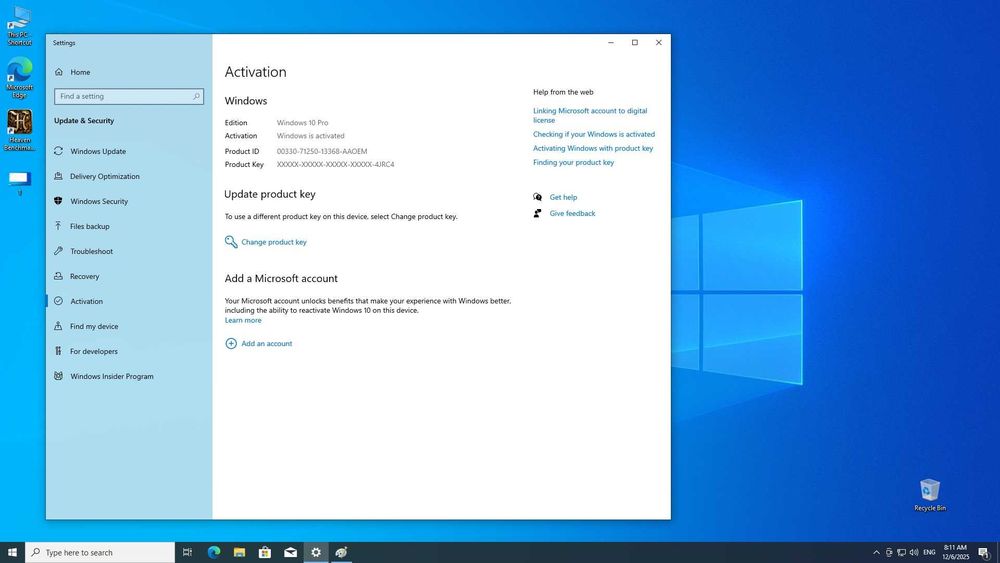This screenshot has height=563, width=1000.
Task: Click the ENG language indicator
Action: pyautogui.click(x=929, y=552)
